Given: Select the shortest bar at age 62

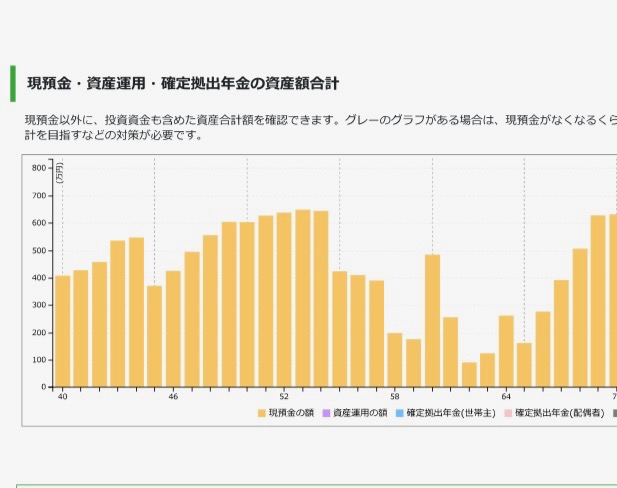Looking at the screenshot, I should (x=469, y=375).
